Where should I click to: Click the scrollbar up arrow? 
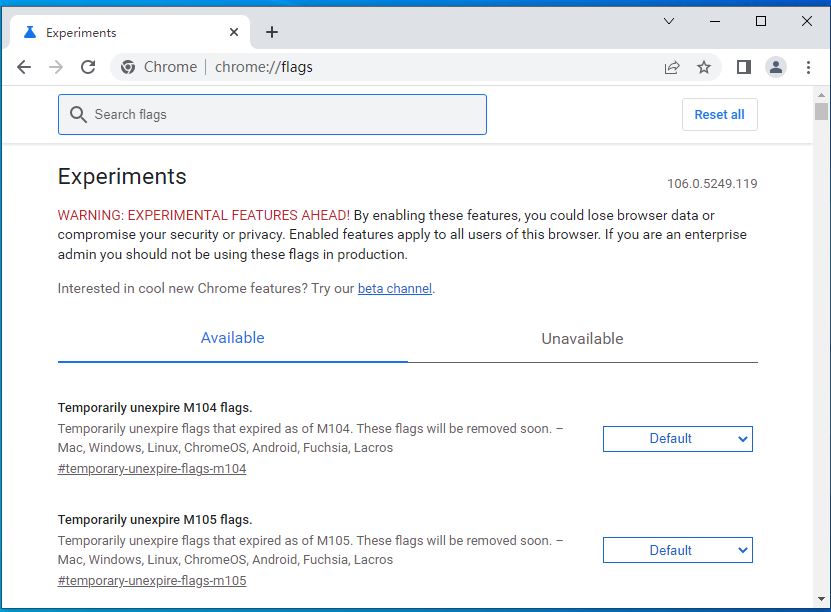[x=821, y=95]
